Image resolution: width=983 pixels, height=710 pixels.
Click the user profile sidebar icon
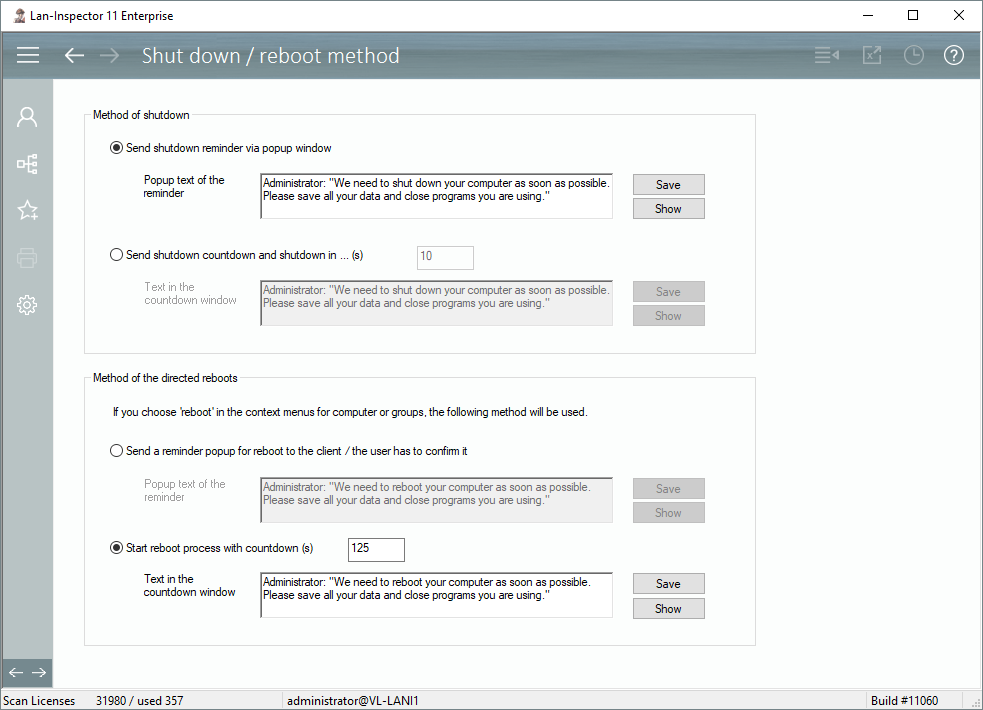click(x=27, y=117)
